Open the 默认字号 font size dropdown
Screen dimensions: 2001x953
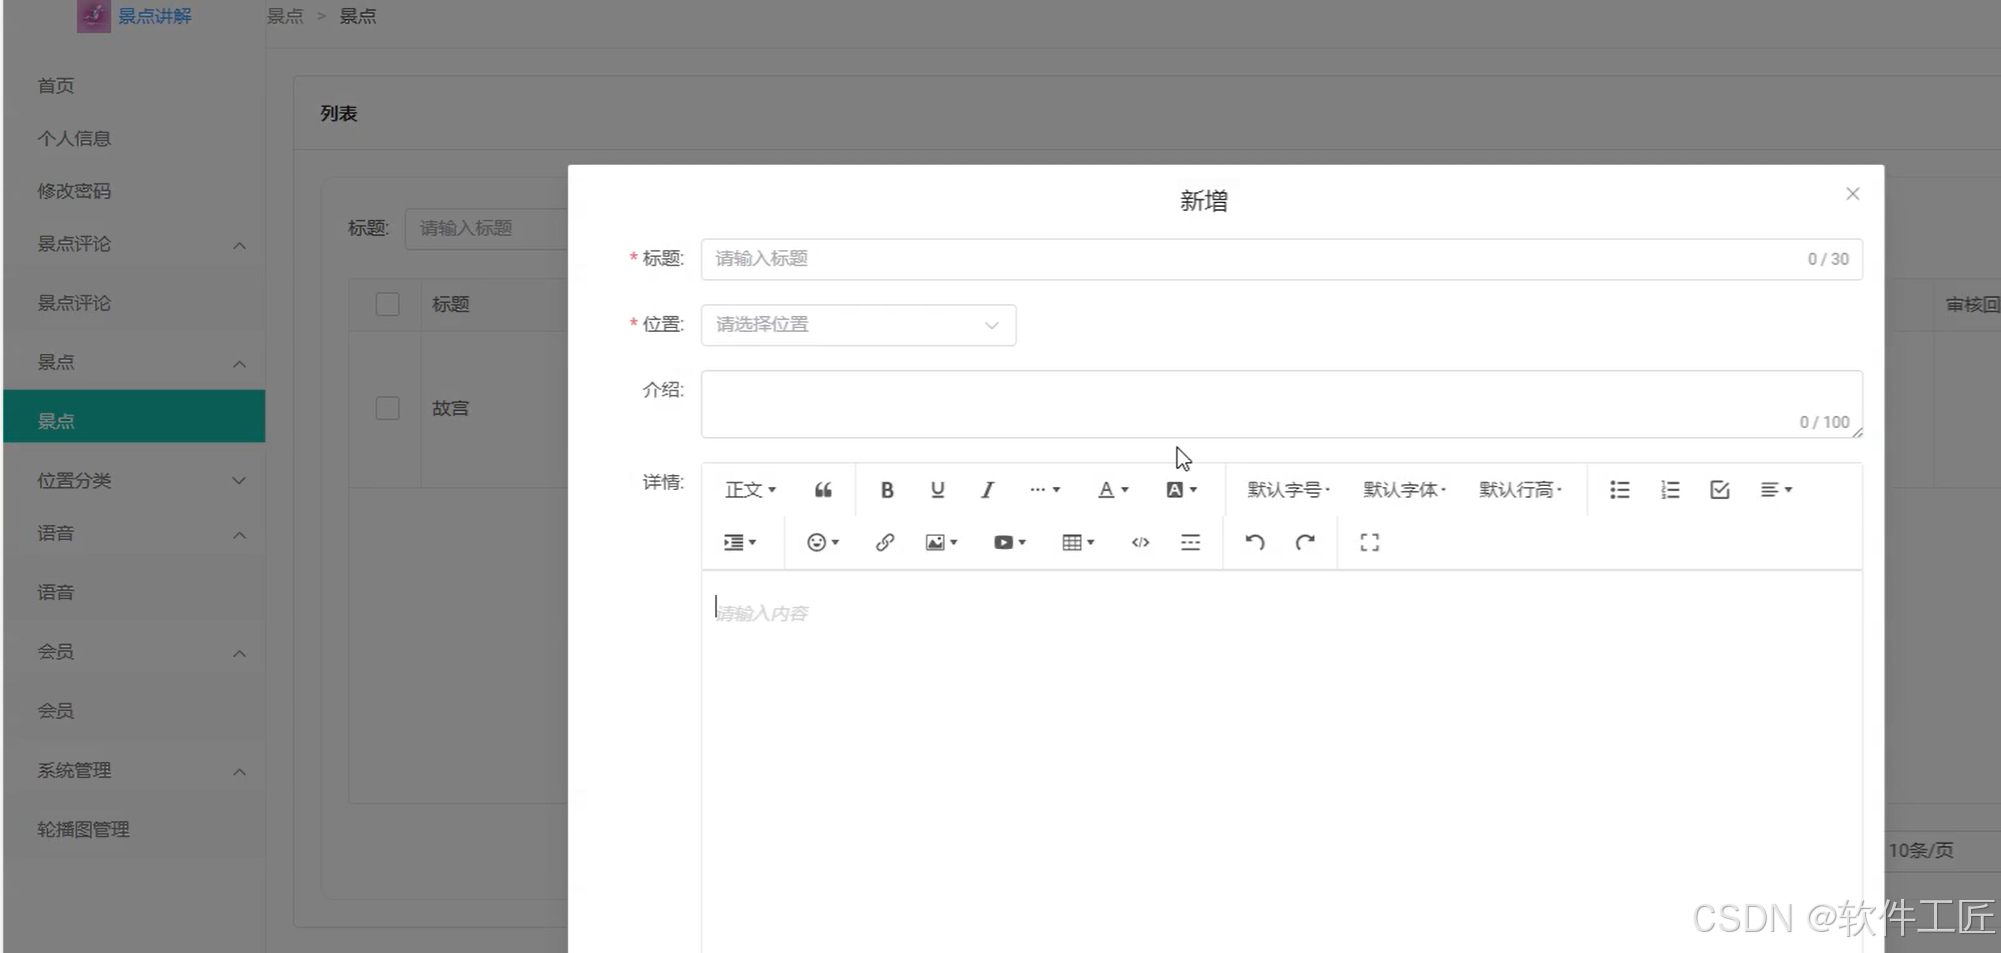tap(1288, 490)
